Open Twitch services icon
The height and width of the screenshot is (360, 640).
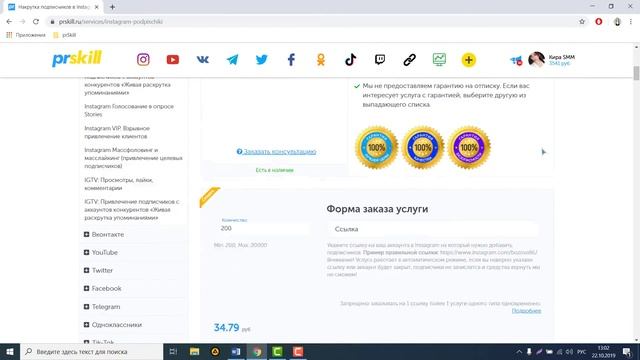click(x=380, y=60)
